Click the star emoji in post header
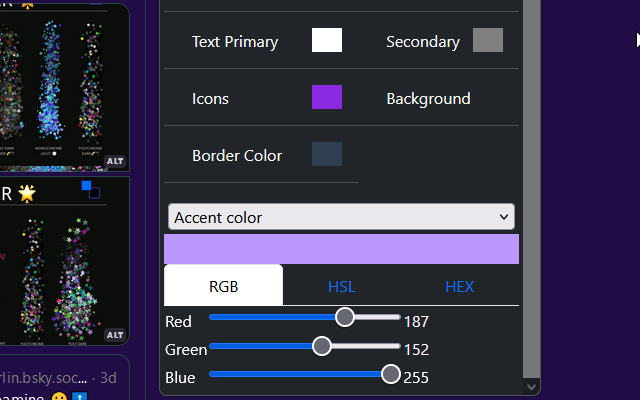The width and height of the screenshot is (640, 400). (x=27, y=193)
